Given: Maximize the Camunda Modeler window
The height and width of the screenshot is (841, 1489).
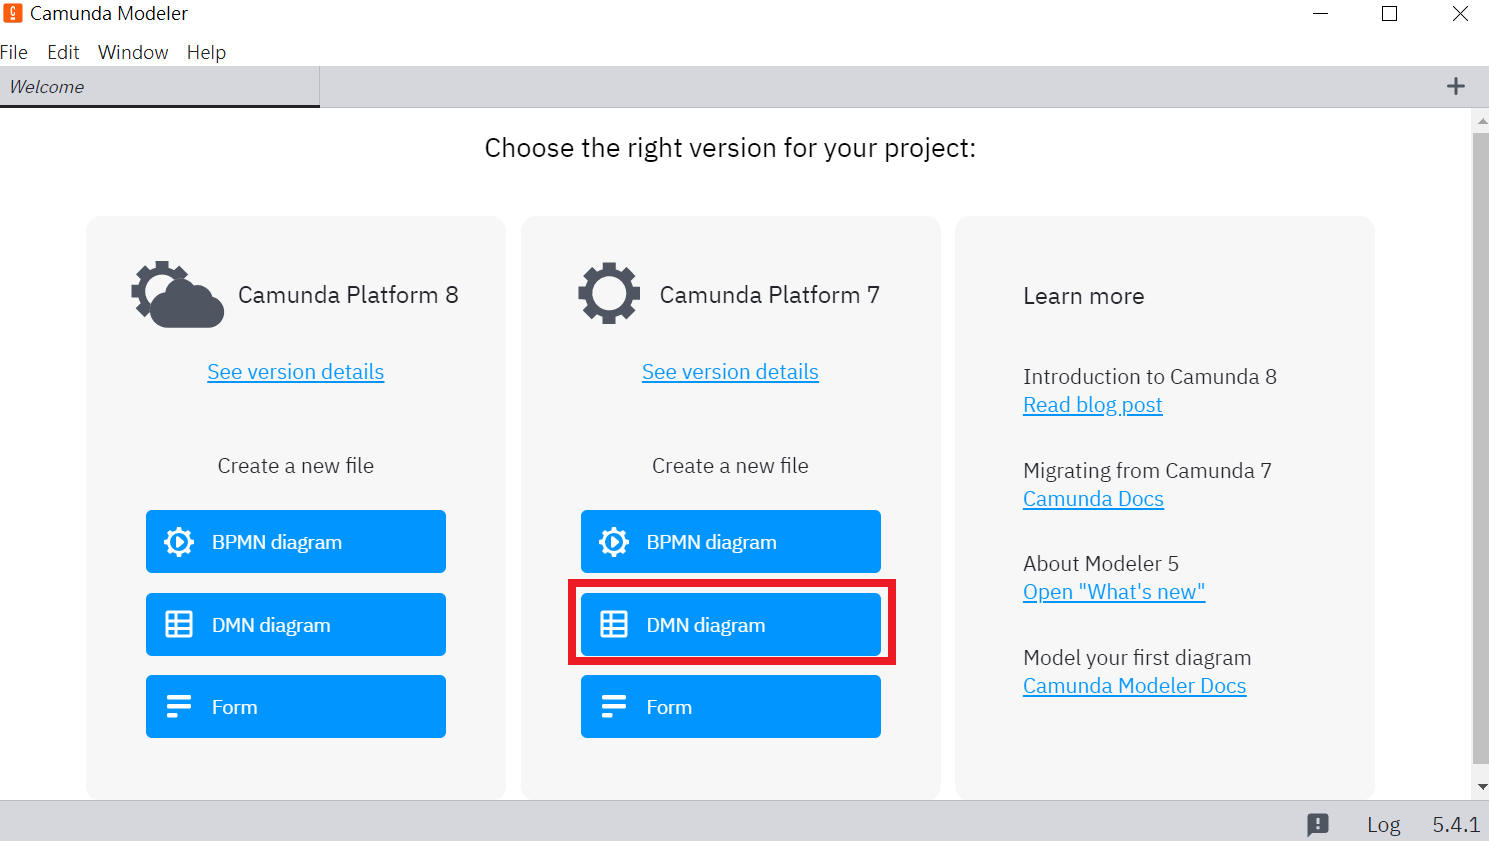Looking at the screenshot, I should coord(1389,14).
